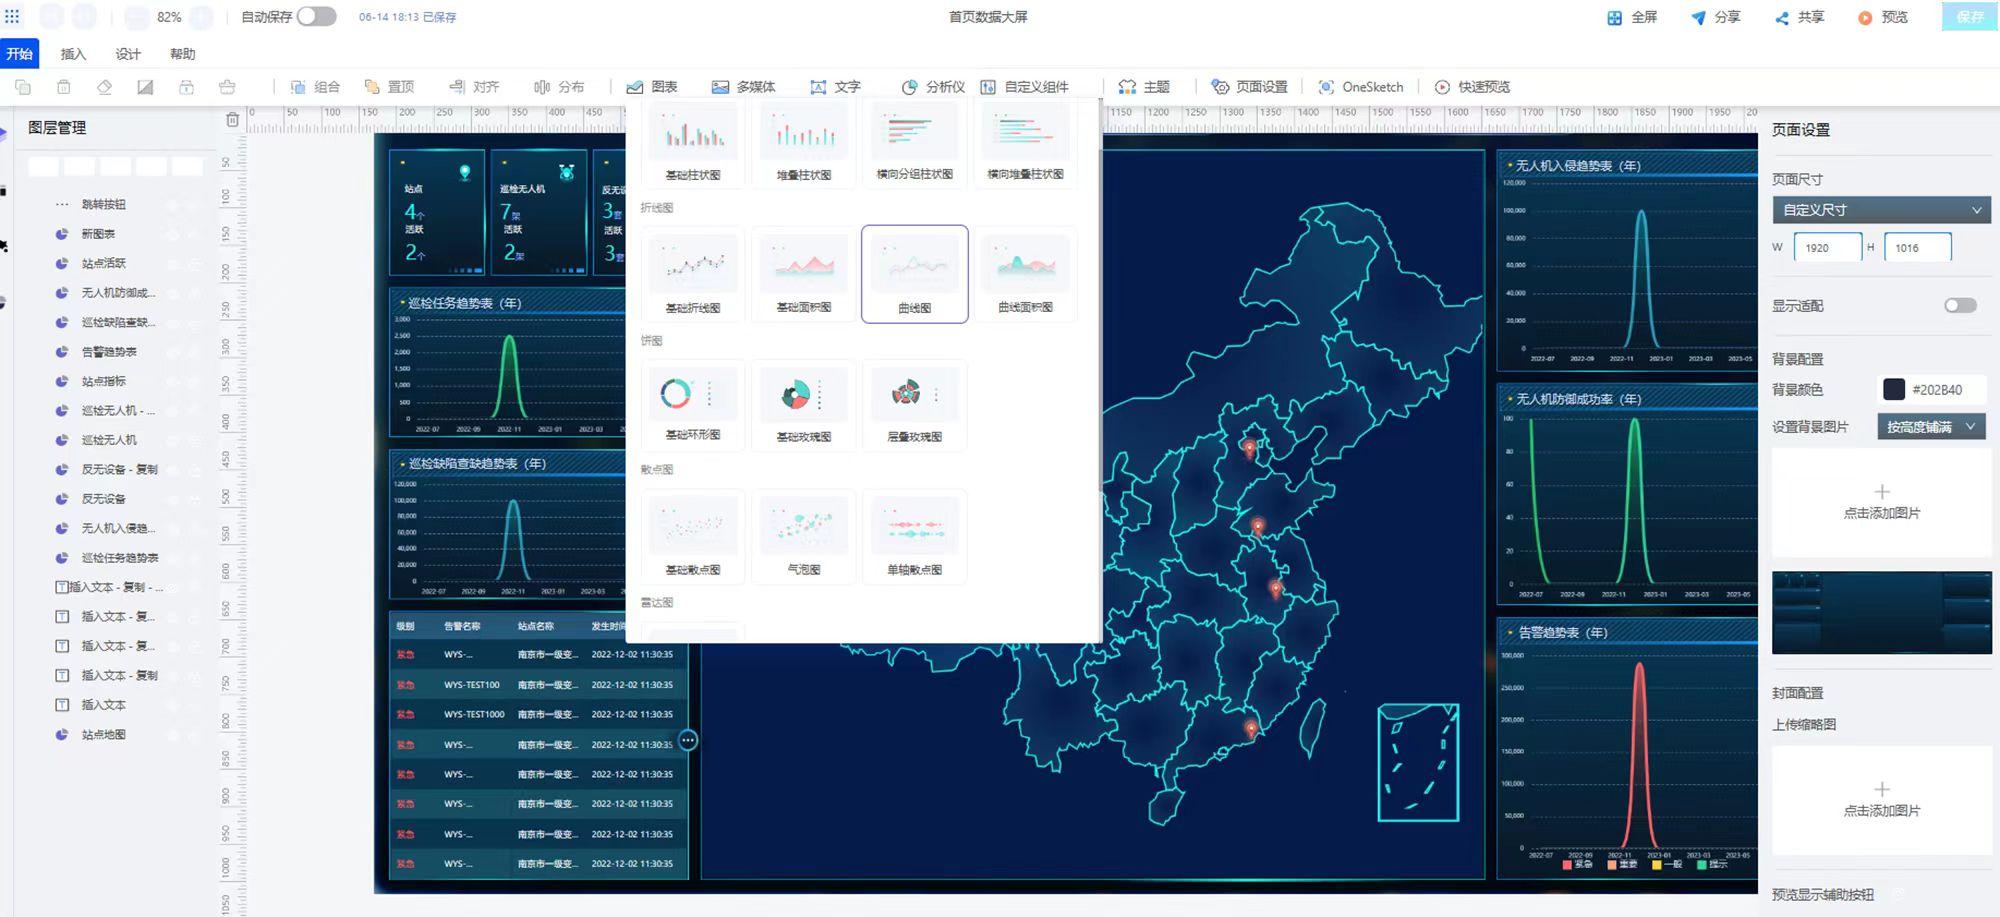Enable the 显示适配 display adaptation switch

(1961, 306)
